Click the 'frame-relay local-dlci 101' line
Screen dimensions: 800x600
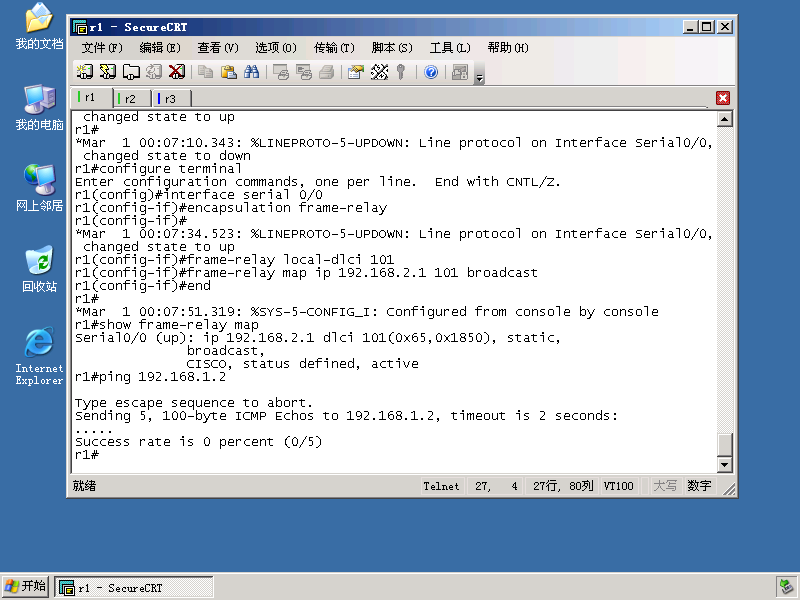coord(234,260)
